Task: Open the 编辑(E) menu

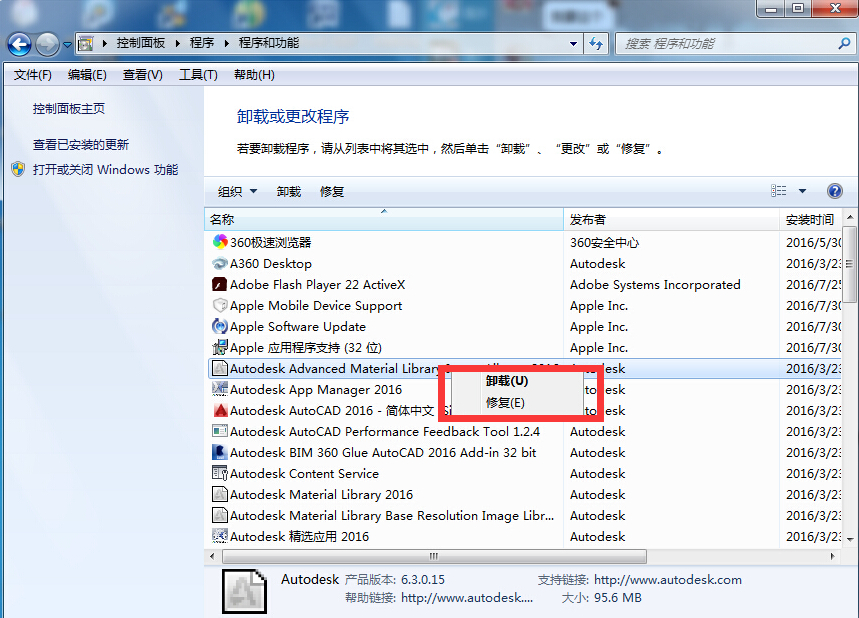Action: [x=87, y=75]
